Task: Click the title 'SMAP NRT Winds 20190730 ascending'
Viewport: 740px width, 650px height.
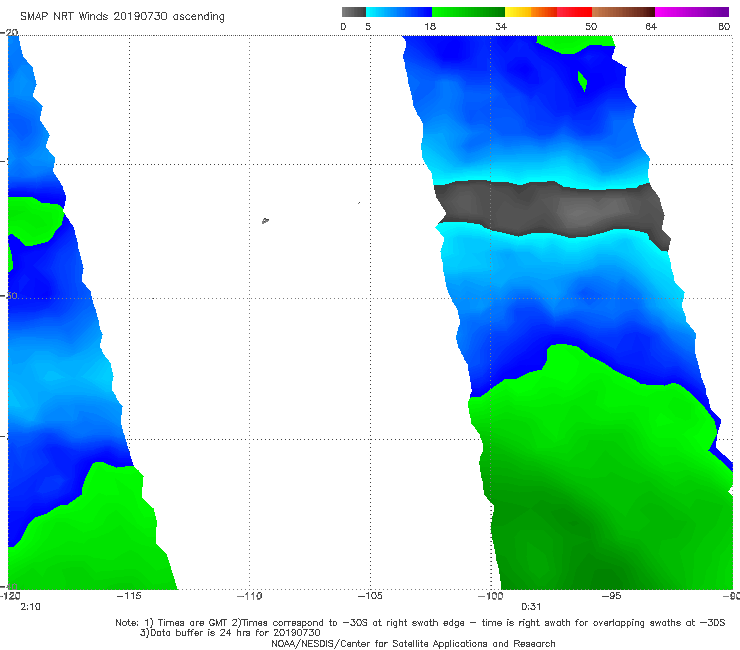Action: (122, 17)
